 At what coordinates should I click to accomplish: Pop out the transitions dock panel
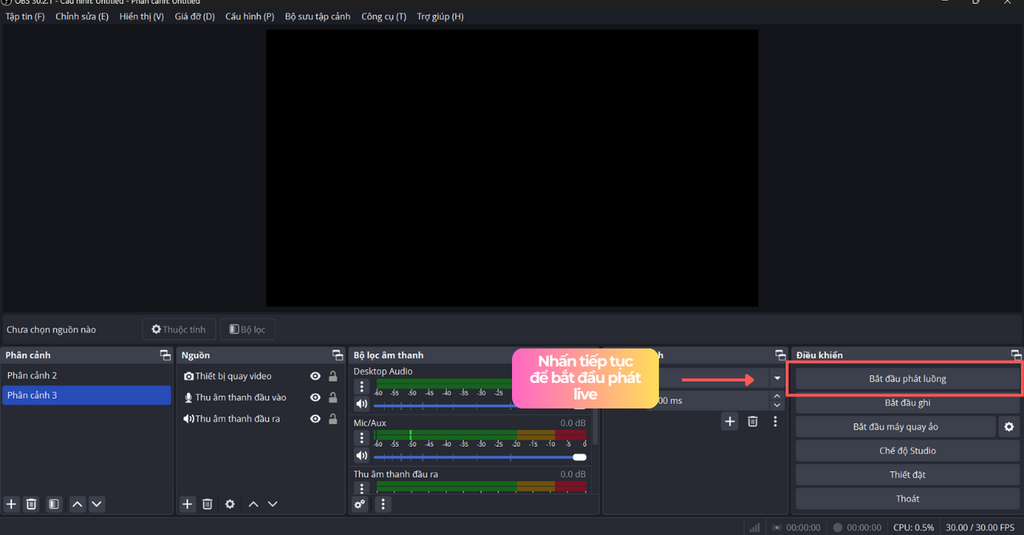pos(780,355)
